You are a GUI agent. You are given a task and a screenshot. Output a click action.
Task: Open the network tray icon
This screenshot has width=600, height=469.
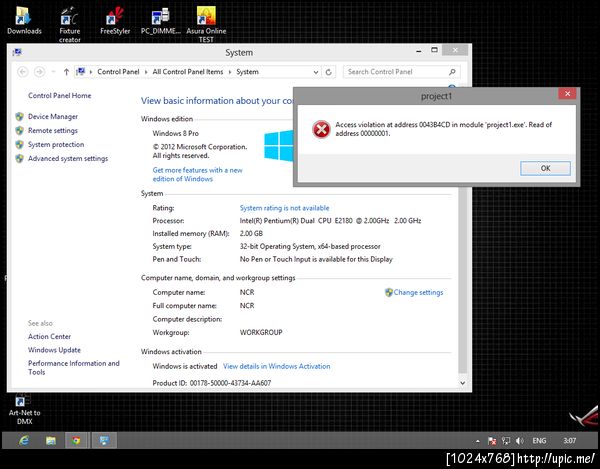pyautogui.click(x=506, y=441)
